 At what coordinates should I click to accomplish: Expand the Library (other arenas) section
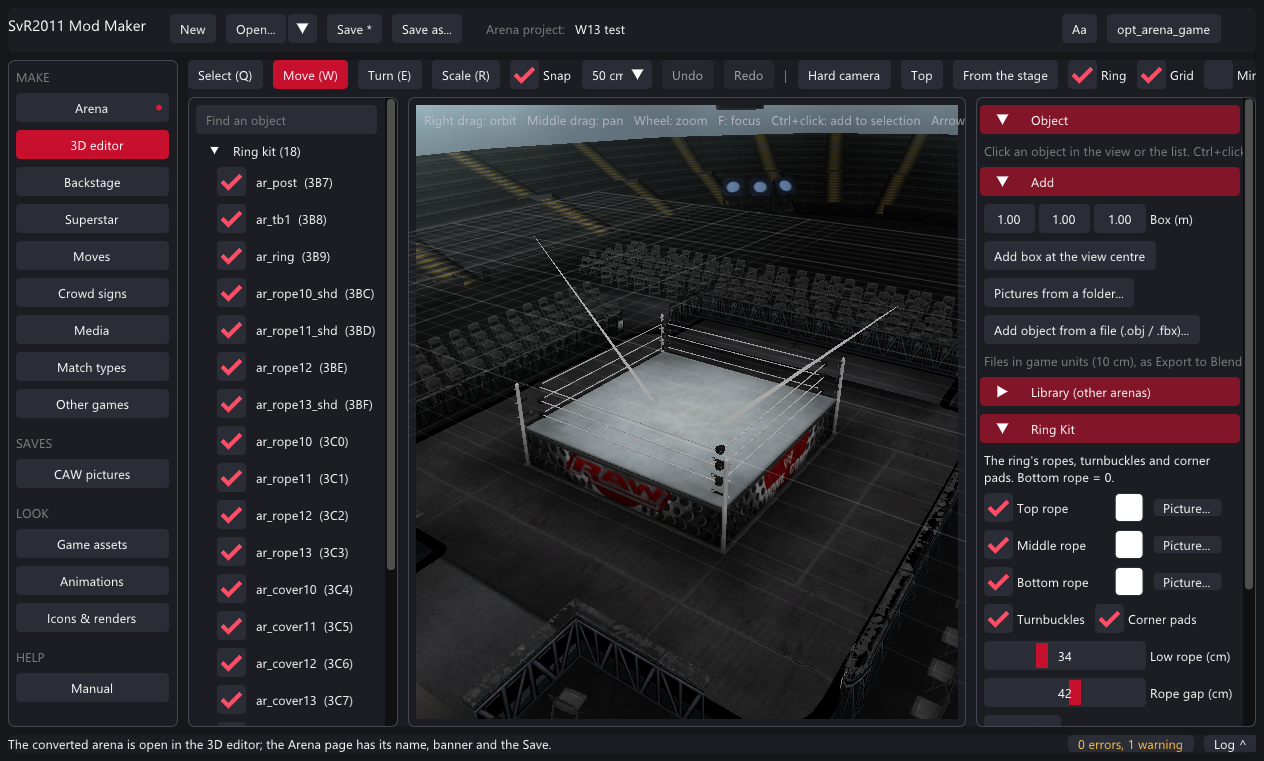tap(1110, 392)
